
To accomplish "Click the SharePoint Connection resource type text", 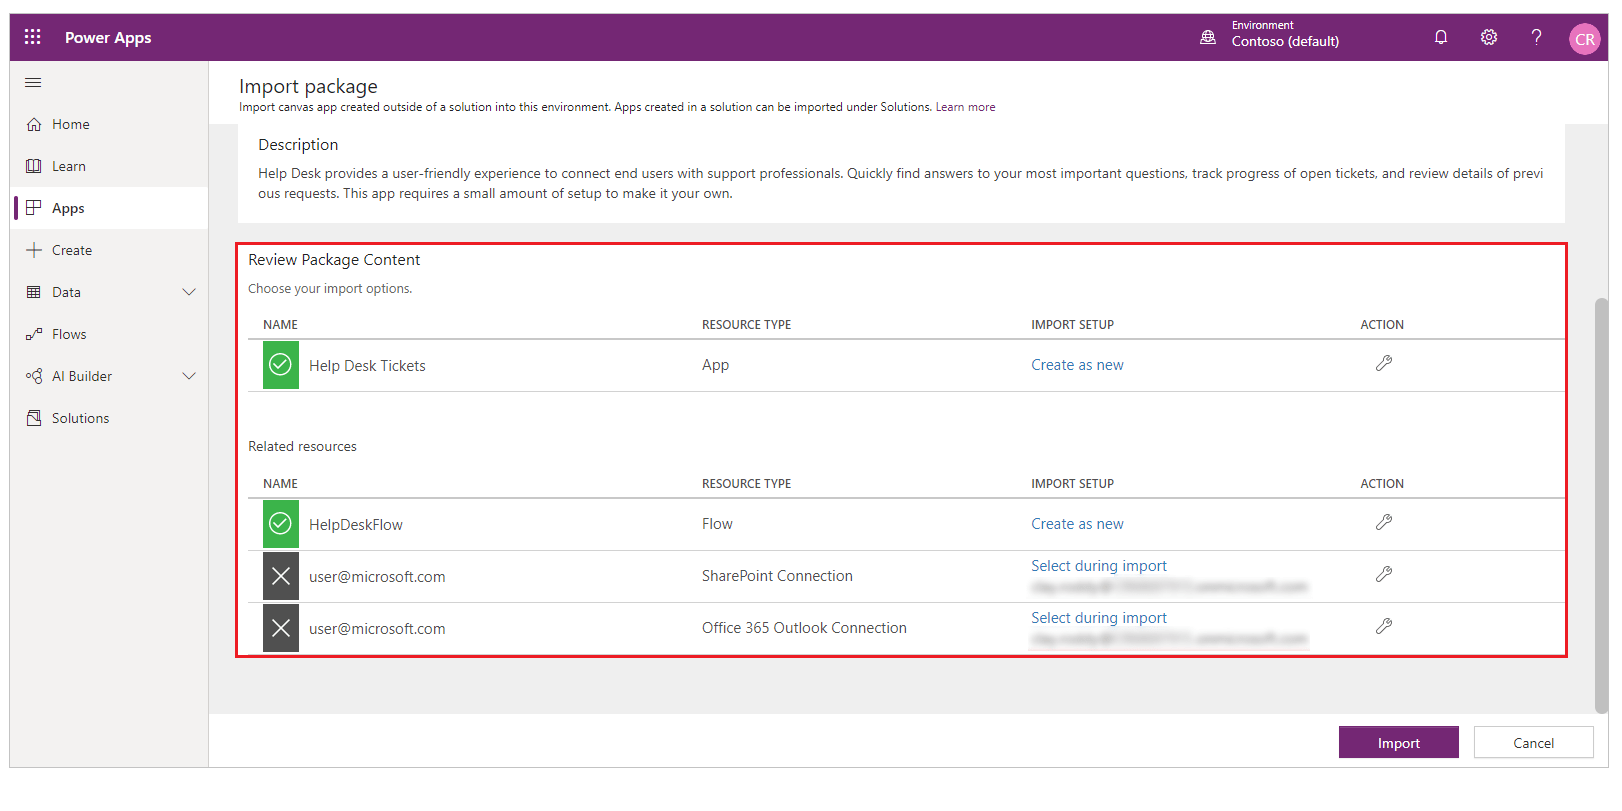I will 777,576.
